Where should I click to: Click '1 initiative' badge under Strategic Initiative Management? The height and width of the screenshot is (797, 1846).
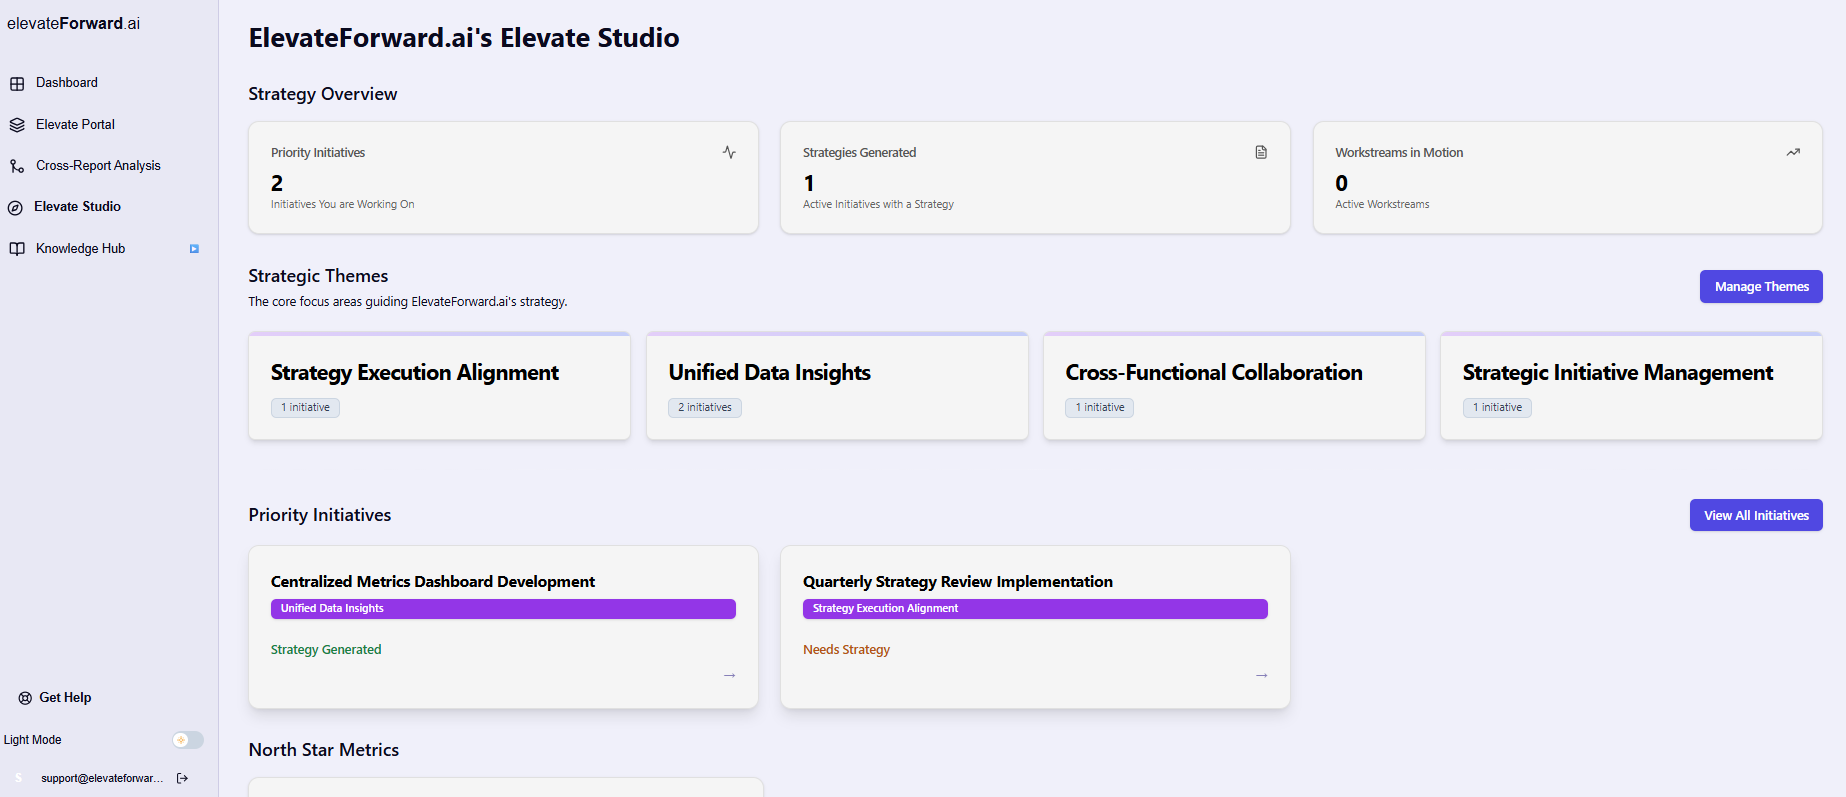[1497, 408]
